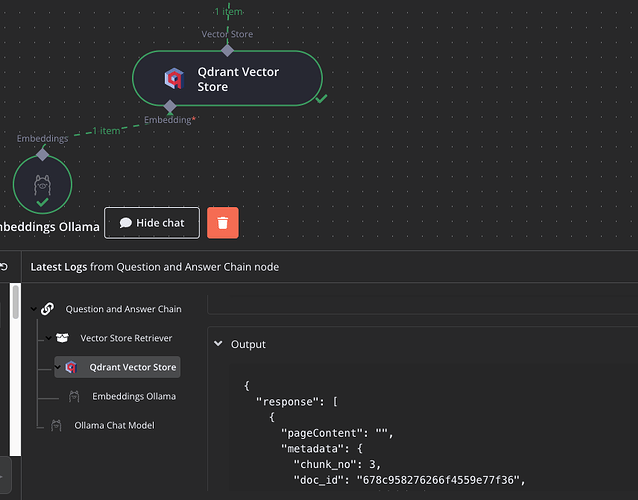
Task: Click the refresh icon left of Latest Logs
Action: click(x=4, y=267)
